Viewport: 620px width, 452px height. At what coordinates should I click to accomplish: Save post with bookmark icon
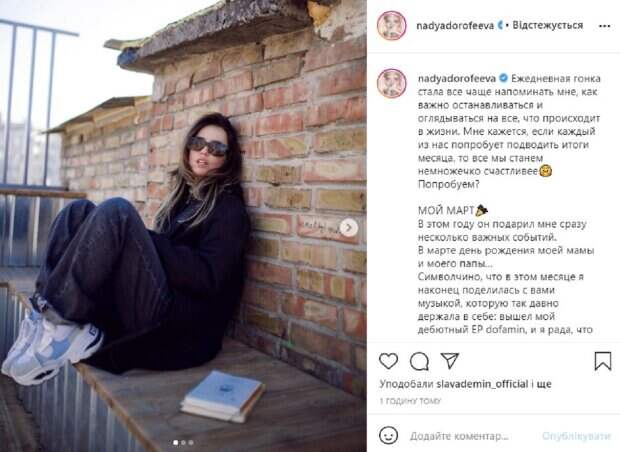click(603, 361)
